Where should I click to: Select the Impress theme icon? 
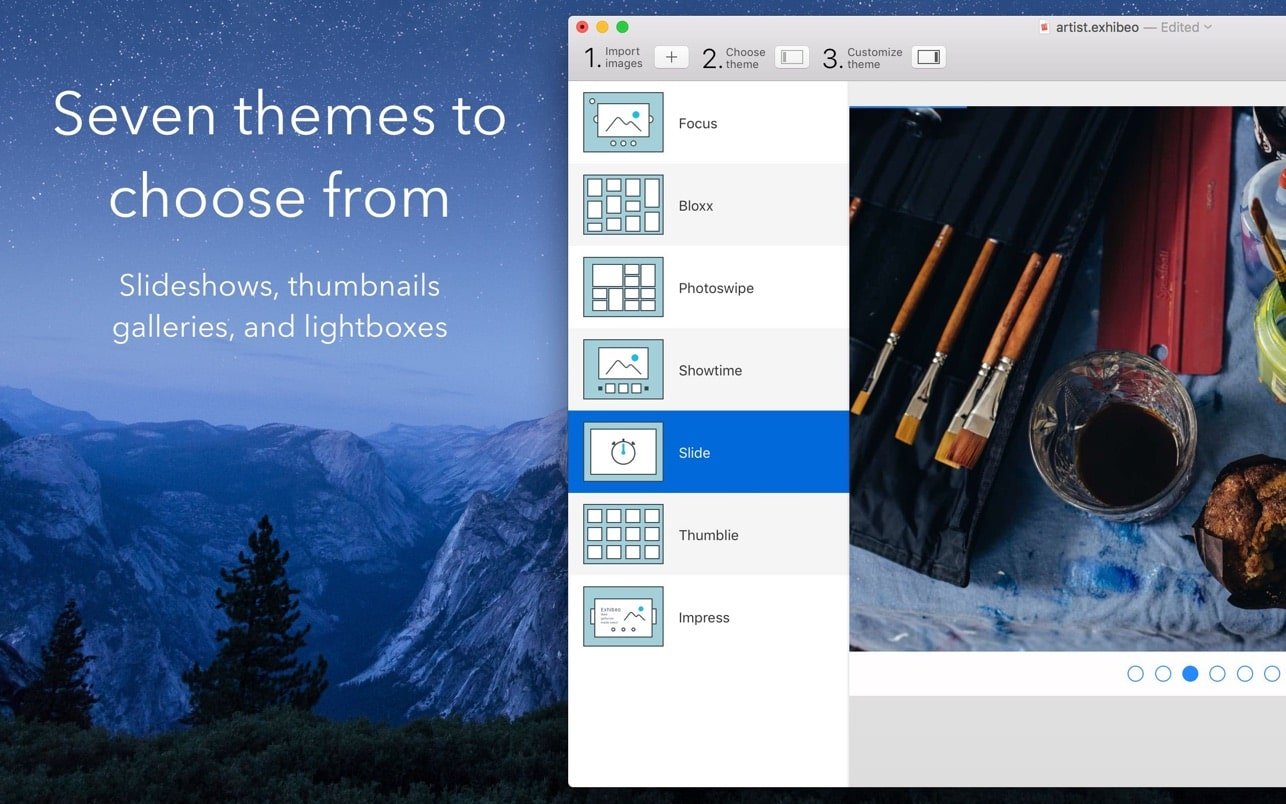tap(623, 617)
